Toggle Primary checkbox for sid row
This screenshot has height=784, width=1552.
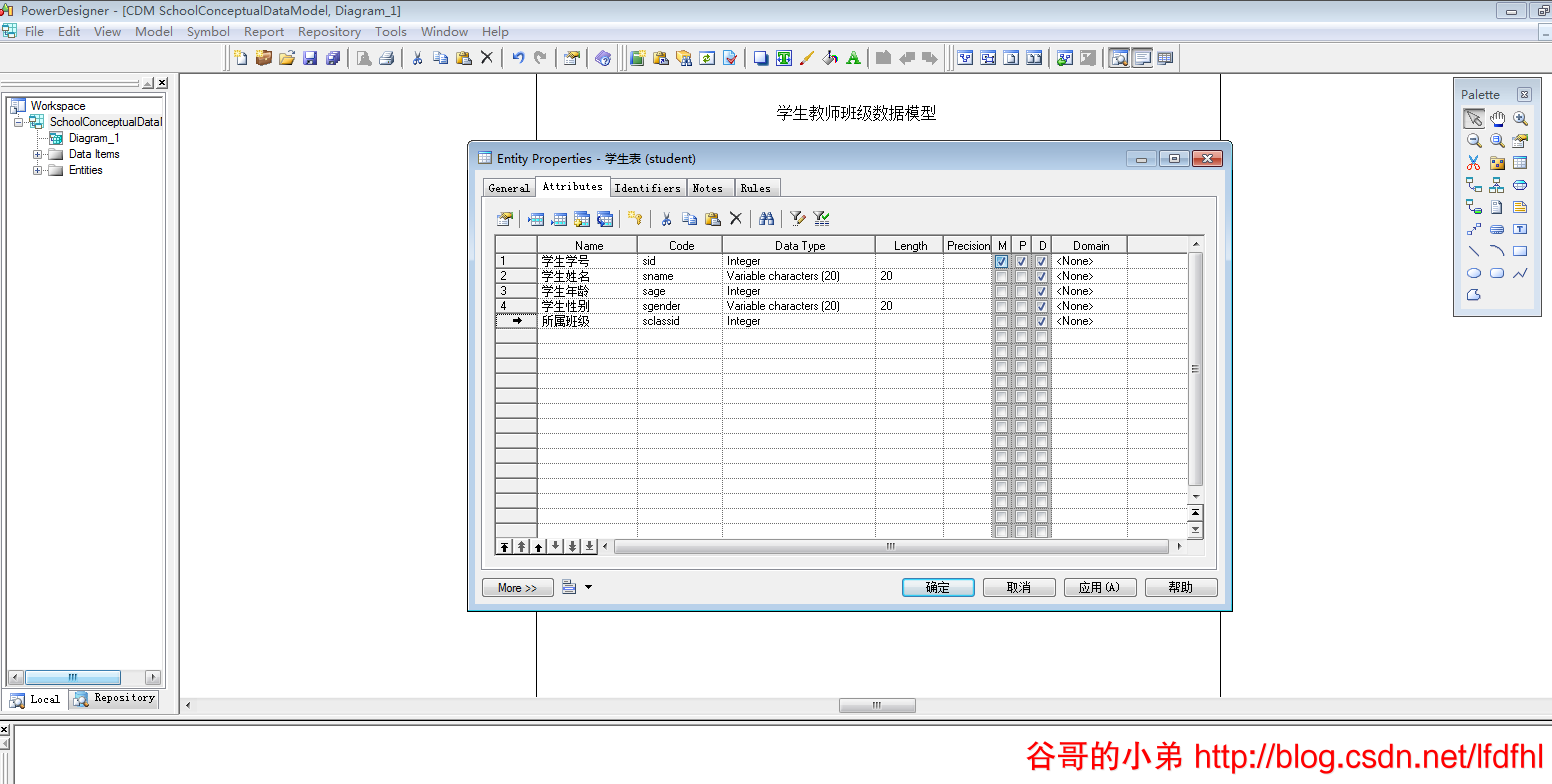1022,261
